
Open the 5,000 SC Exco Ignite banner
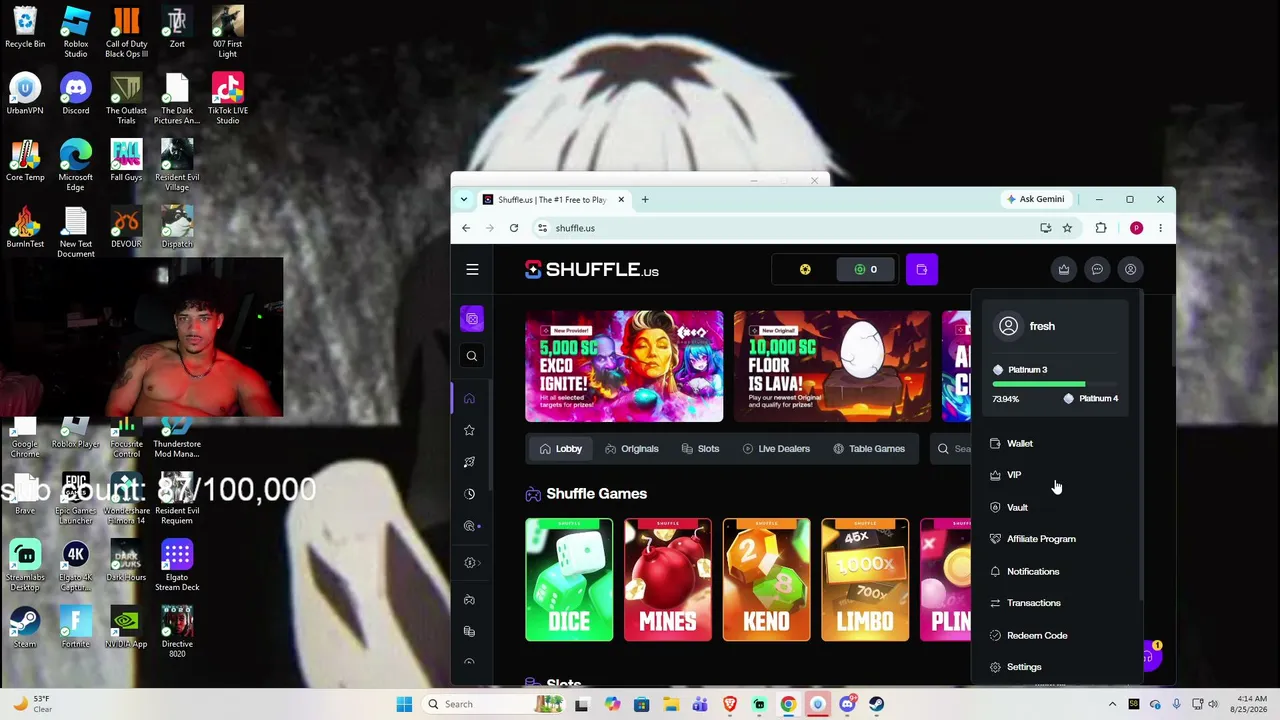[x=624, y=366]
